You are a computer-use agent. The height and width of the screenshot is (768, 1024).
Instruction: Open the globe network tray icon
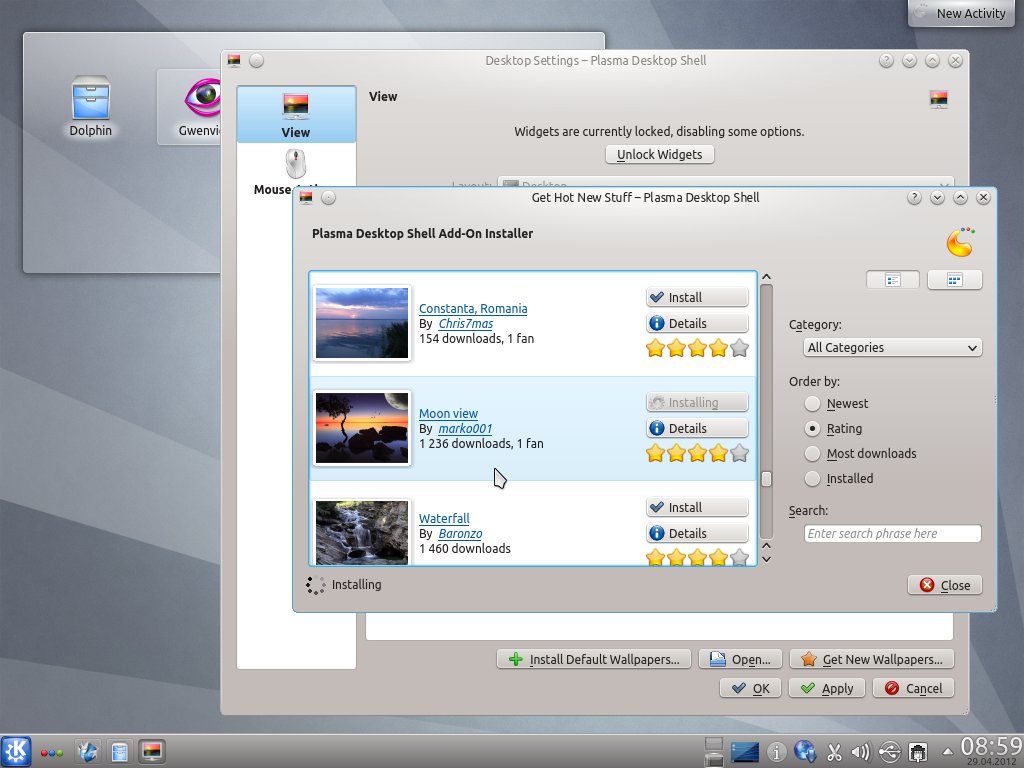tap(805, 752)
